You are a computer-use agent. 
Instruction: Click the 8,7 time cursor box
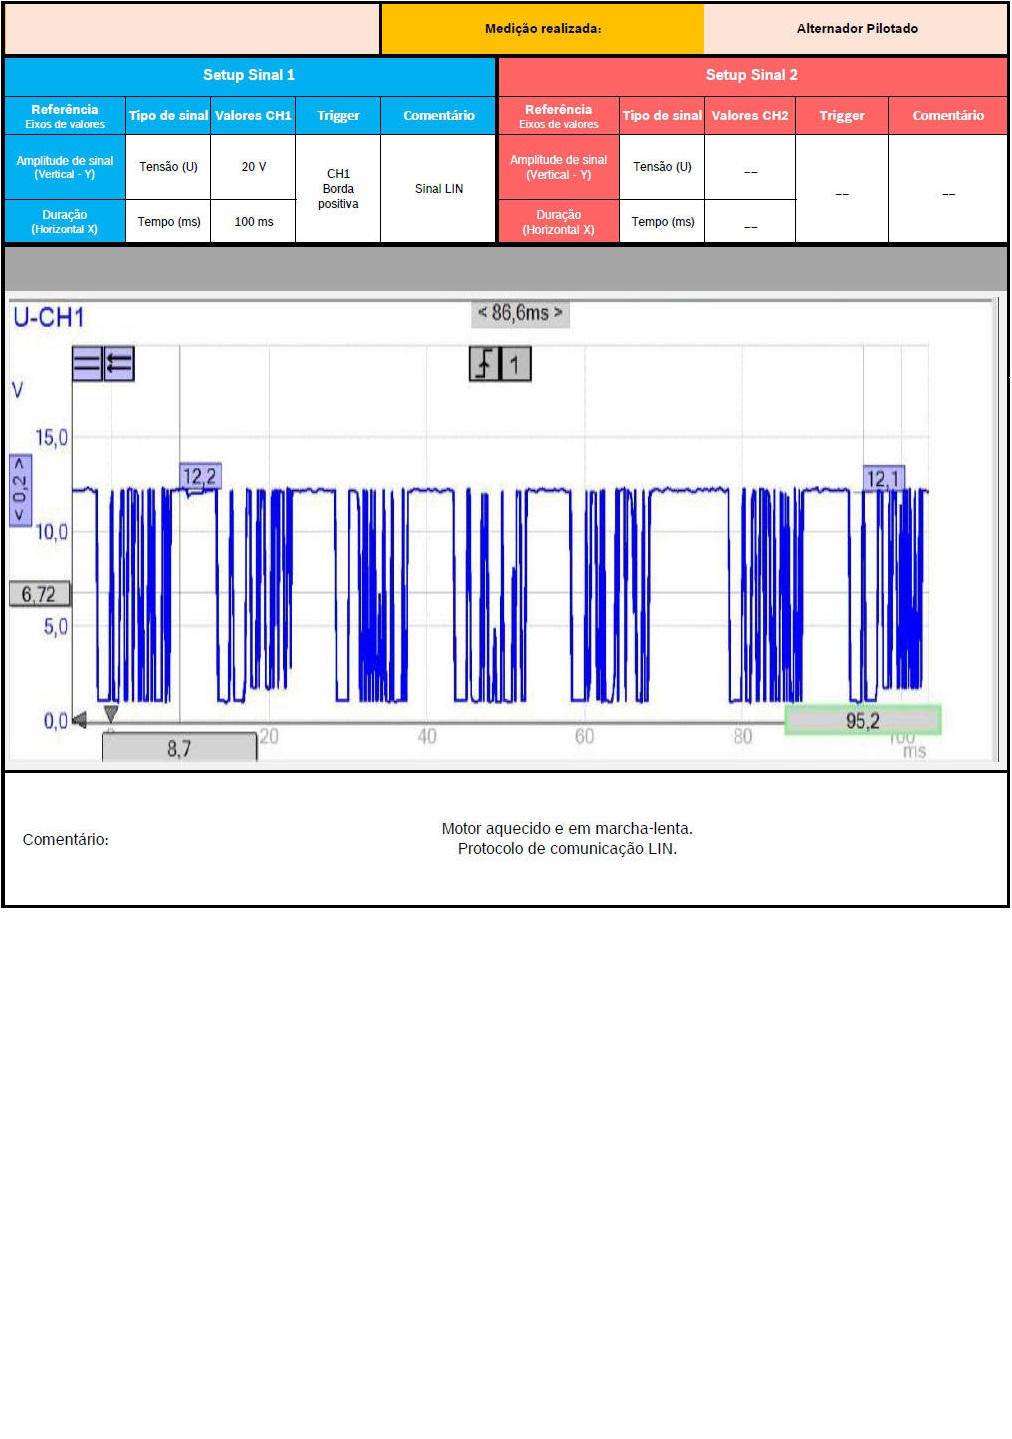(179, 748)
